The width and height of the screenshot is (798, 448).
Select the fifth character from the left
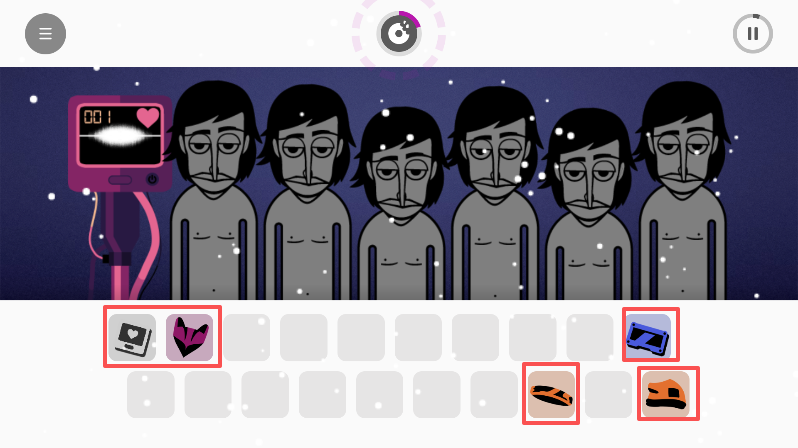pos(589,204)
